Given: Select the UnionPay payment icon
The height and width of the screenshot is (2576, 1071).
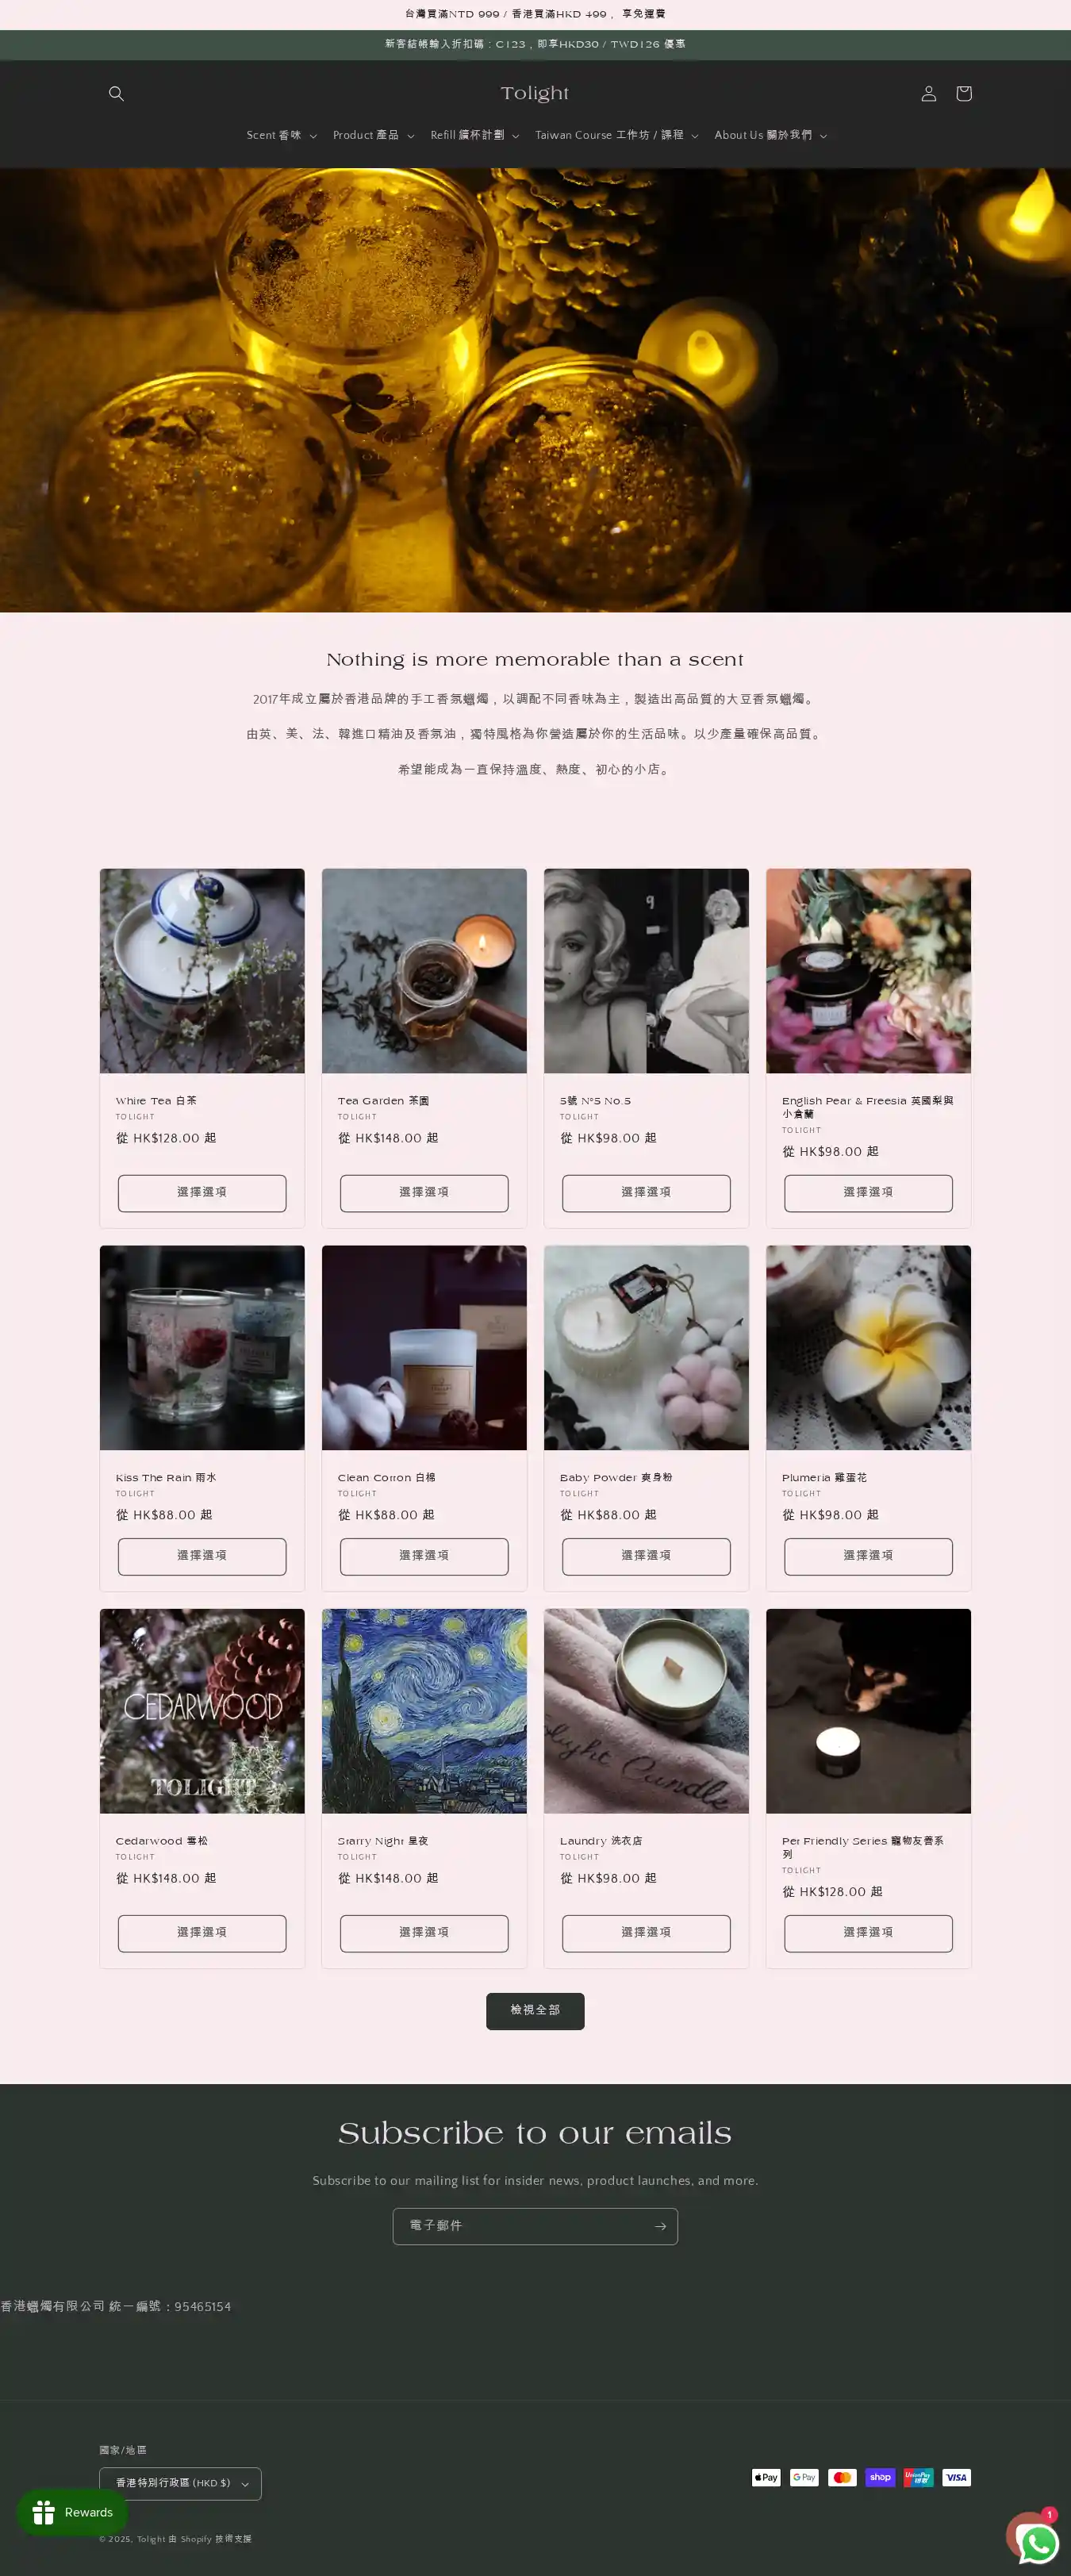Looking at the screenshot, I should point(918,2477).
